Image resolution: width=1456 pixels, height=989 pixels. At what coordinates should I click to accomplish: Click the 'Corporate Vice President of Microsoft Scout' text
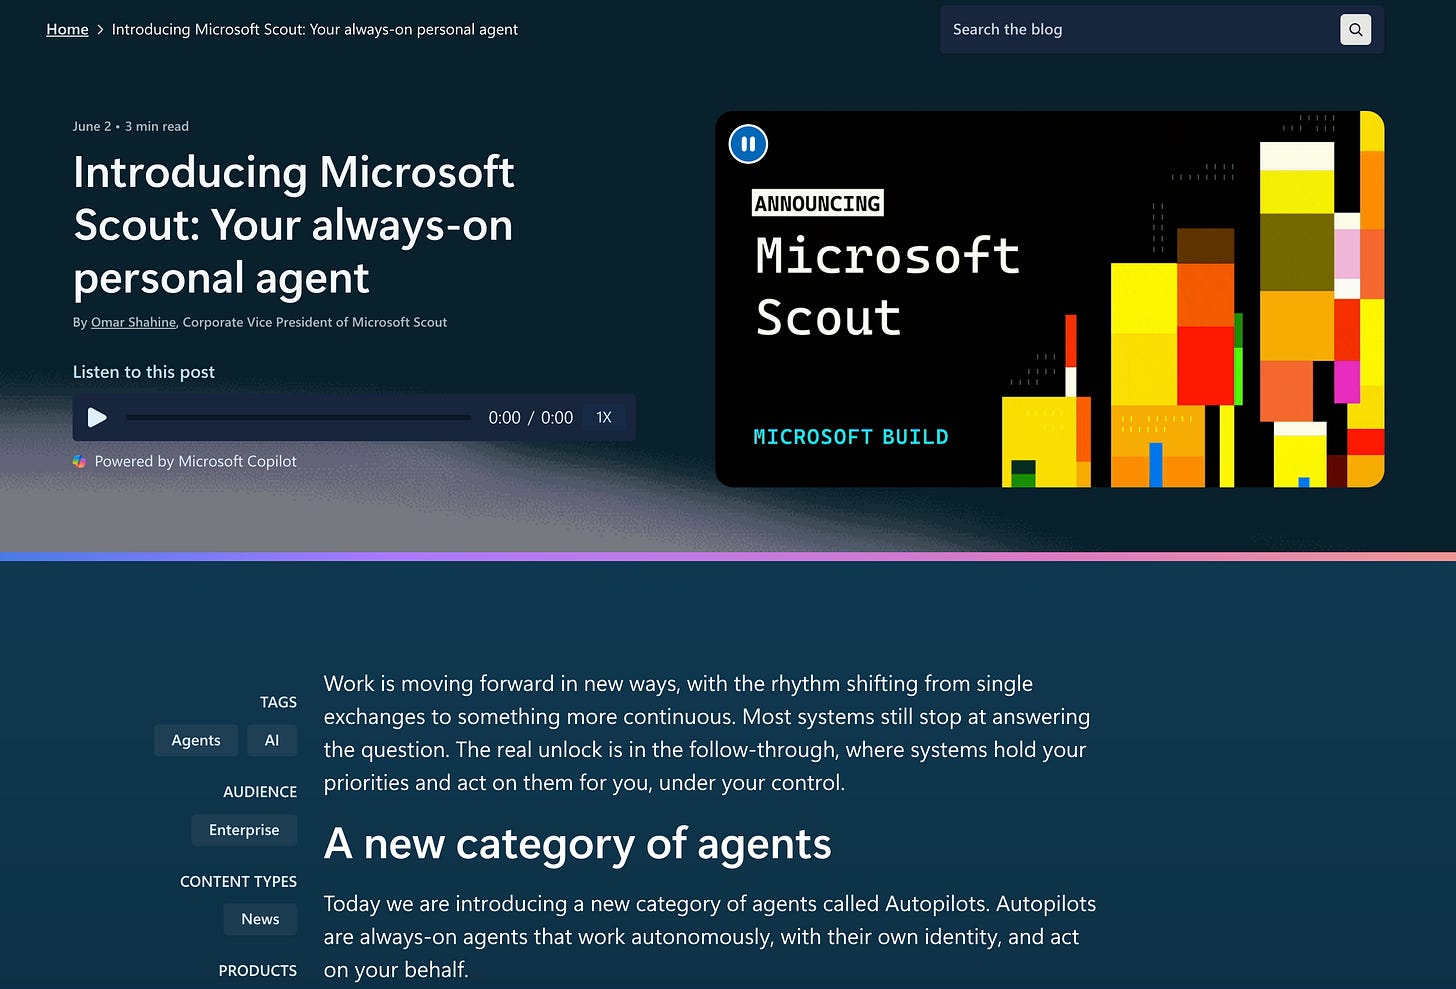pyautogui.click(x=315, y=322)
